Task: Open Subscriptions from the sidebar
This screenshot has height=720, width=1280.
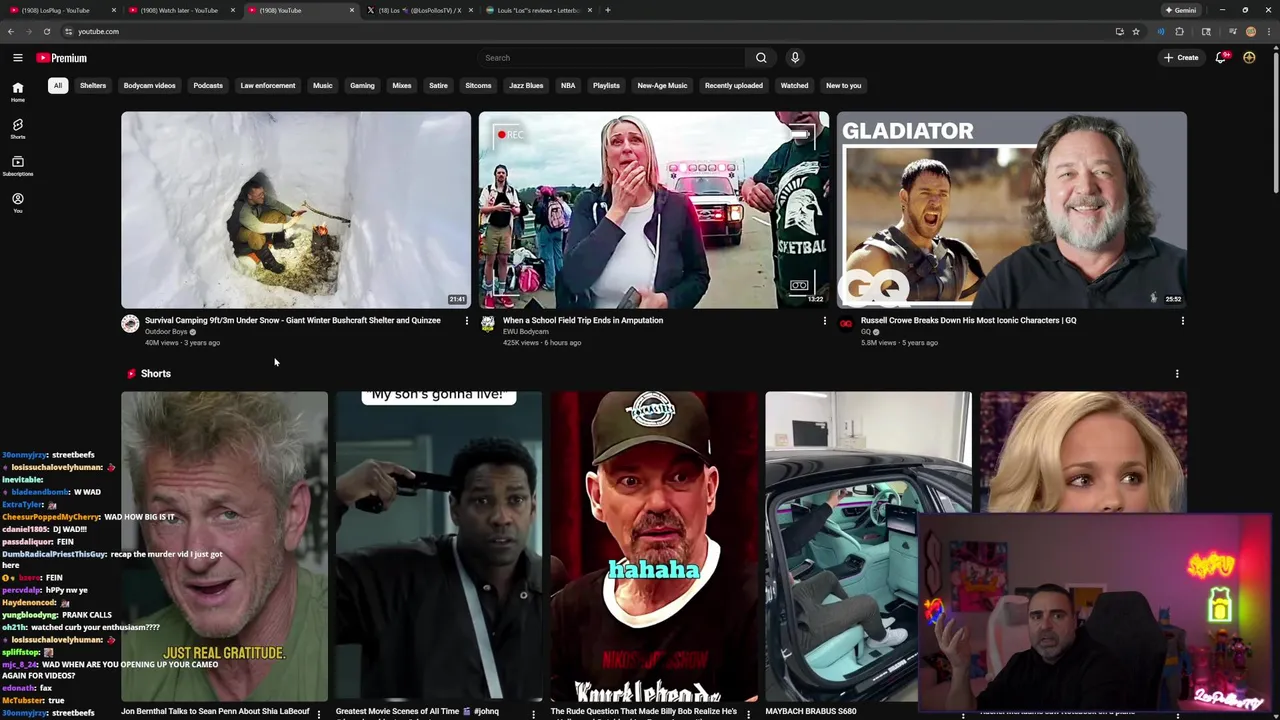Action: (x=17, y=166)
